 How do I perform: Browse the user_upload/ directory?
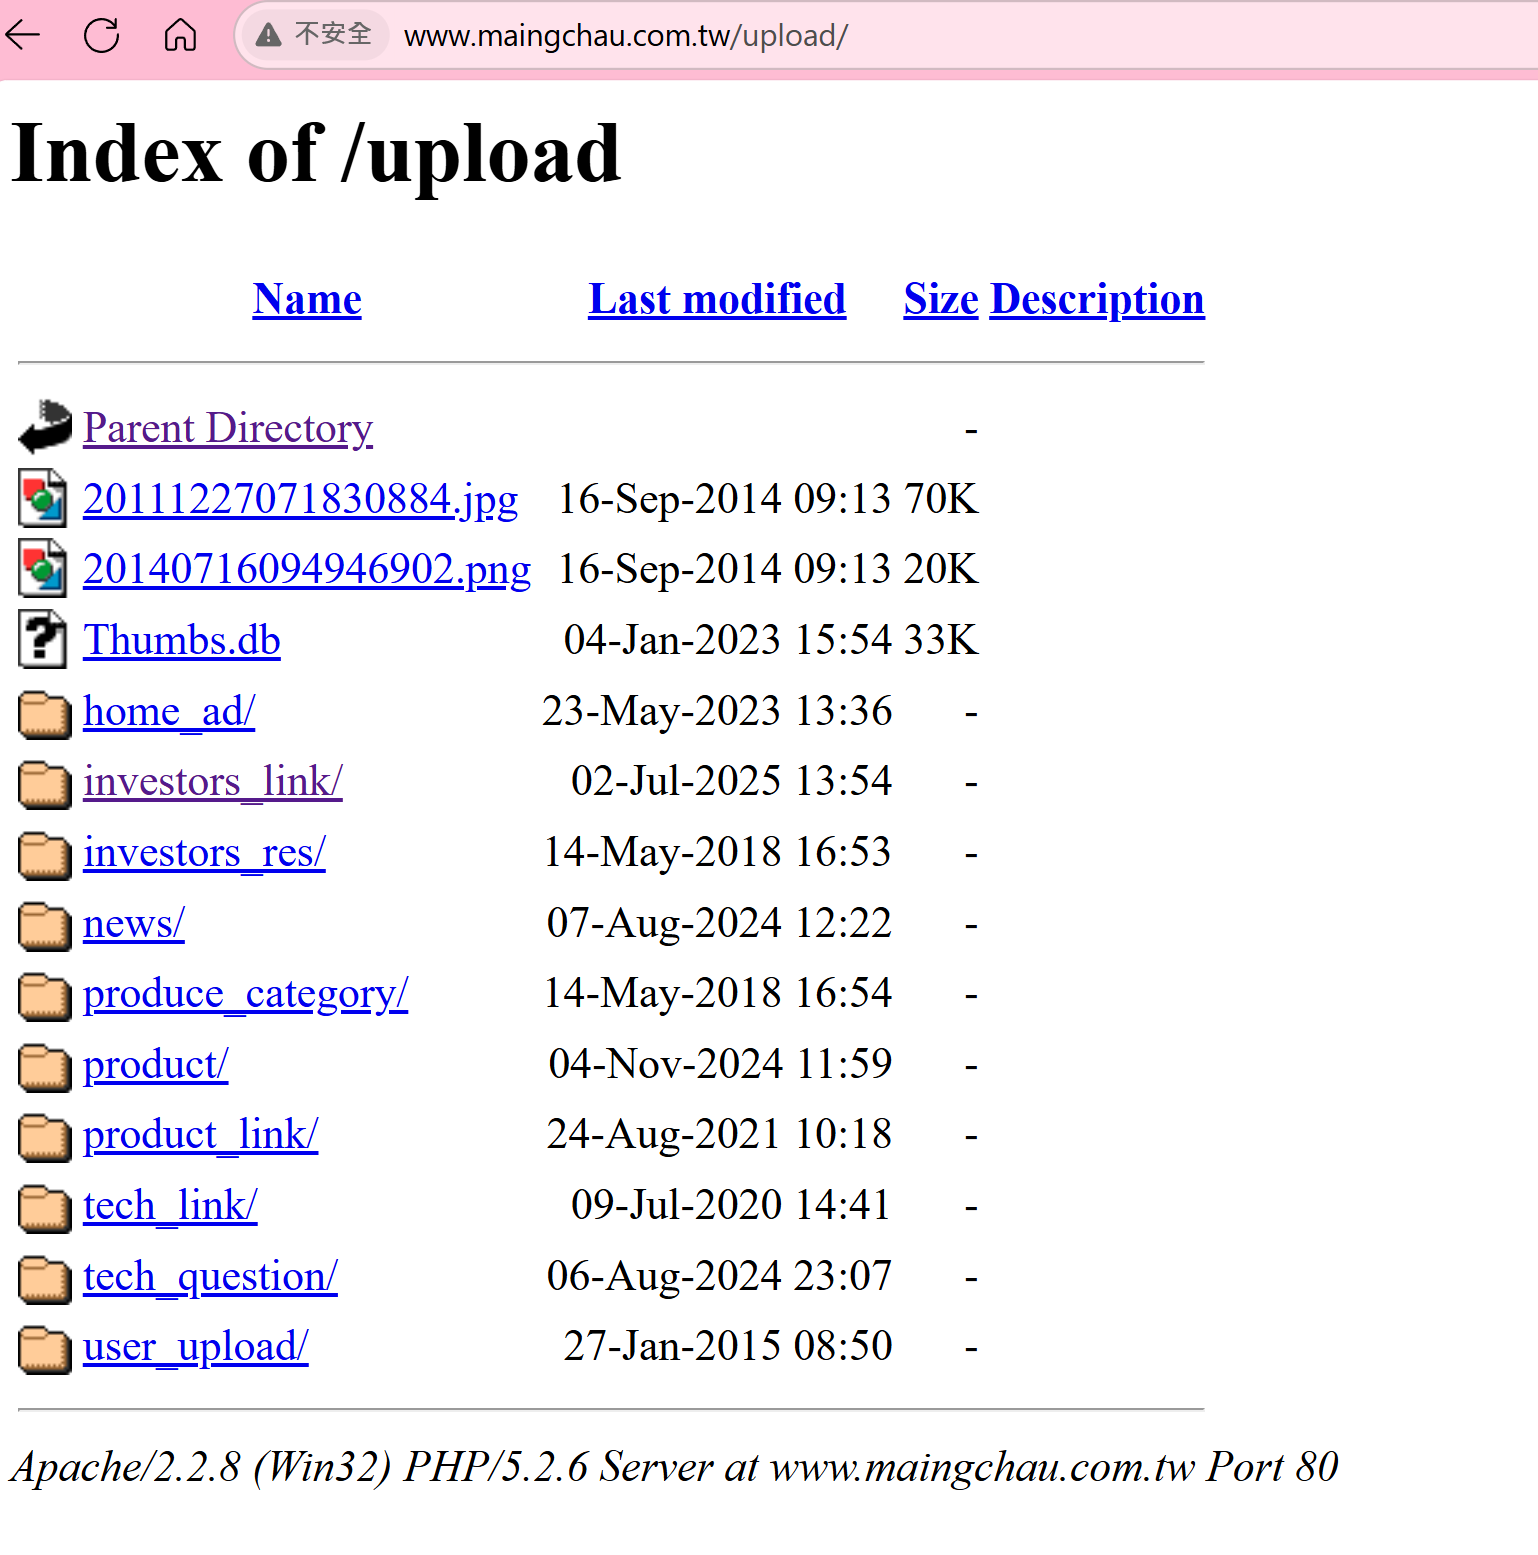[196, 1346]
